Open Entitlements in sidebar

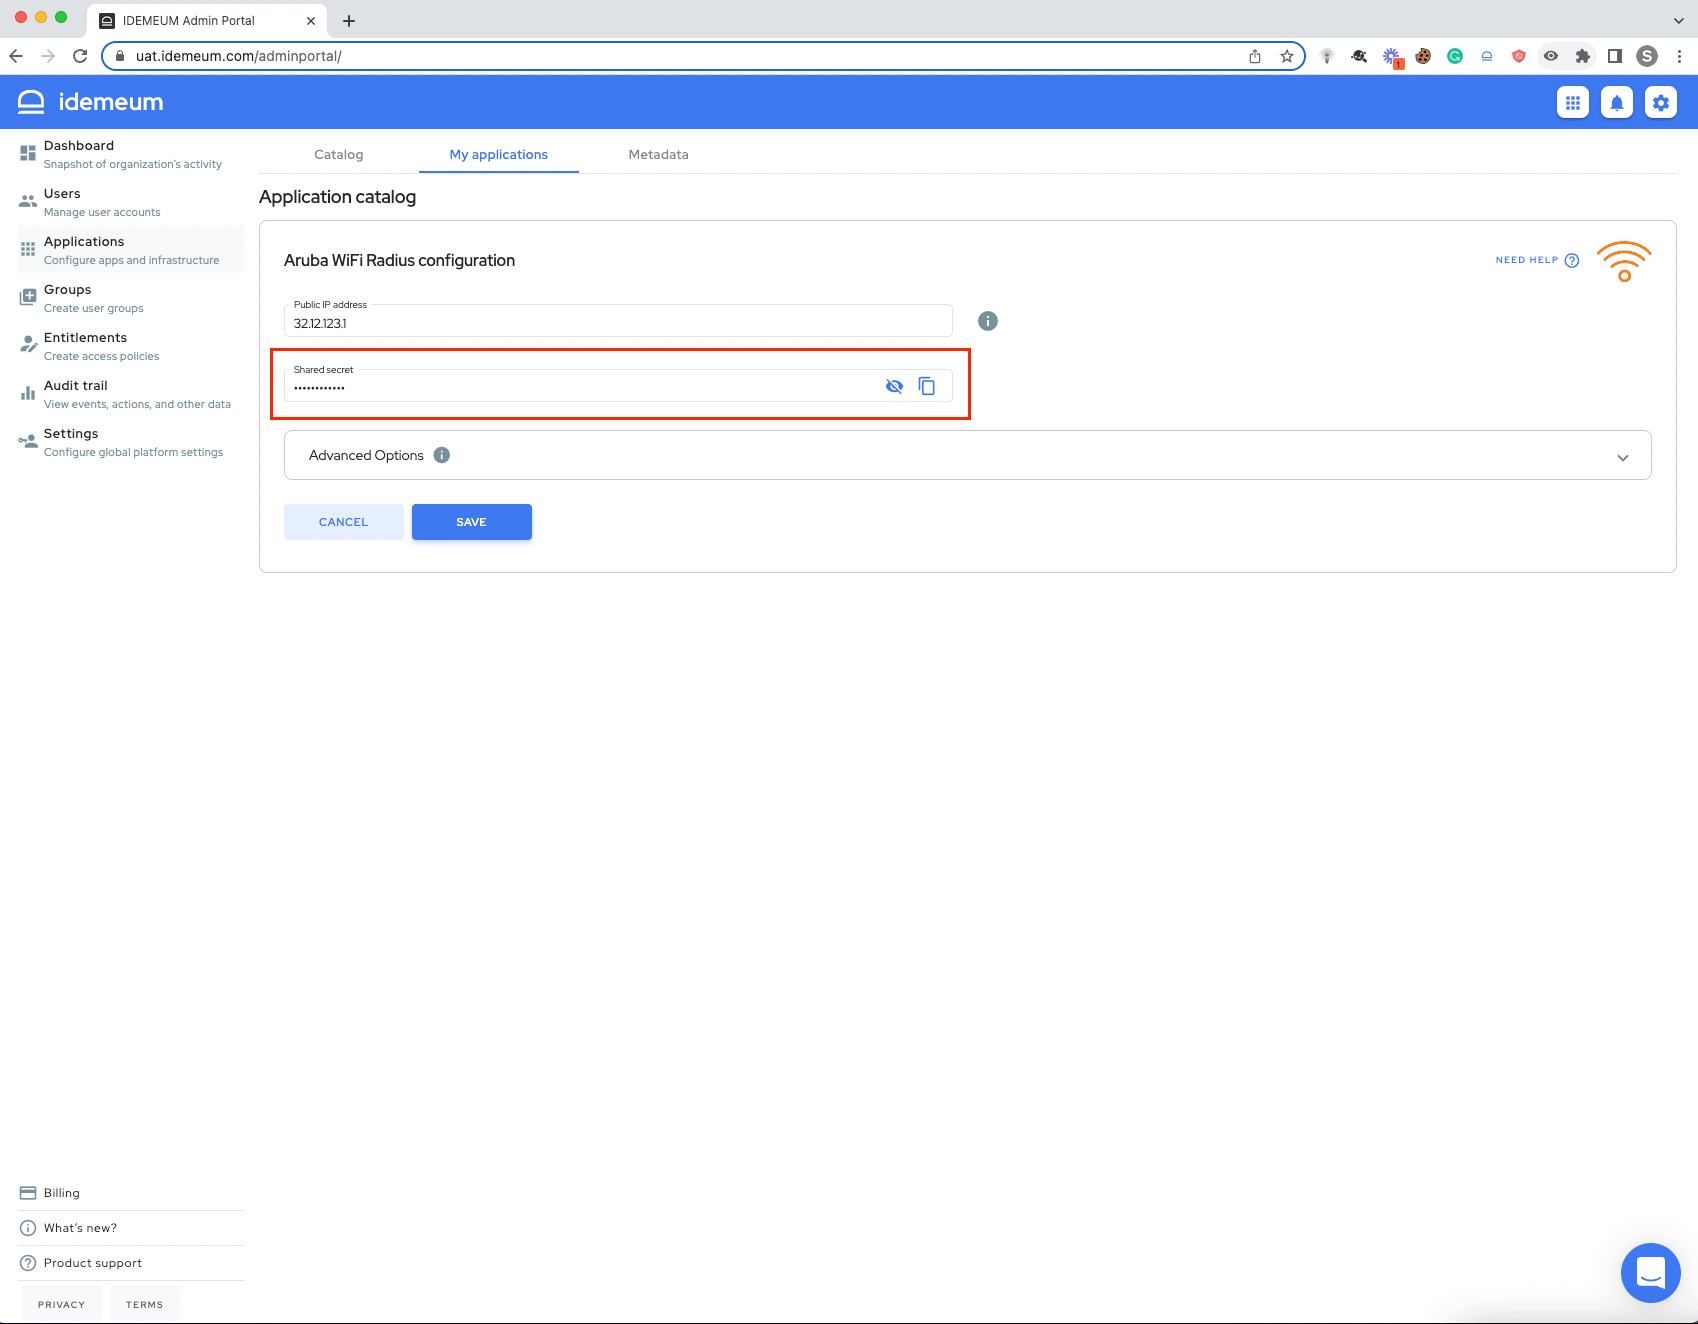pos(131,346)
